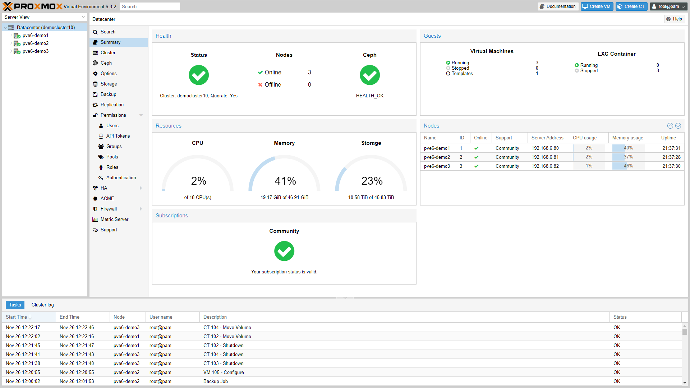Click the task log vertical scrollbar
The image size is (690, 388).
coord(685,354)
